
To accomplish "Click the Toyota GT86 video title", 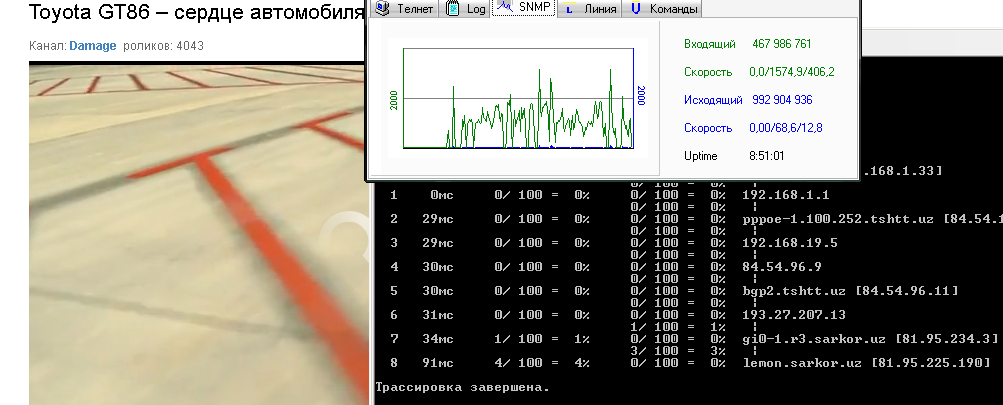I will click(x=196, y=12).
